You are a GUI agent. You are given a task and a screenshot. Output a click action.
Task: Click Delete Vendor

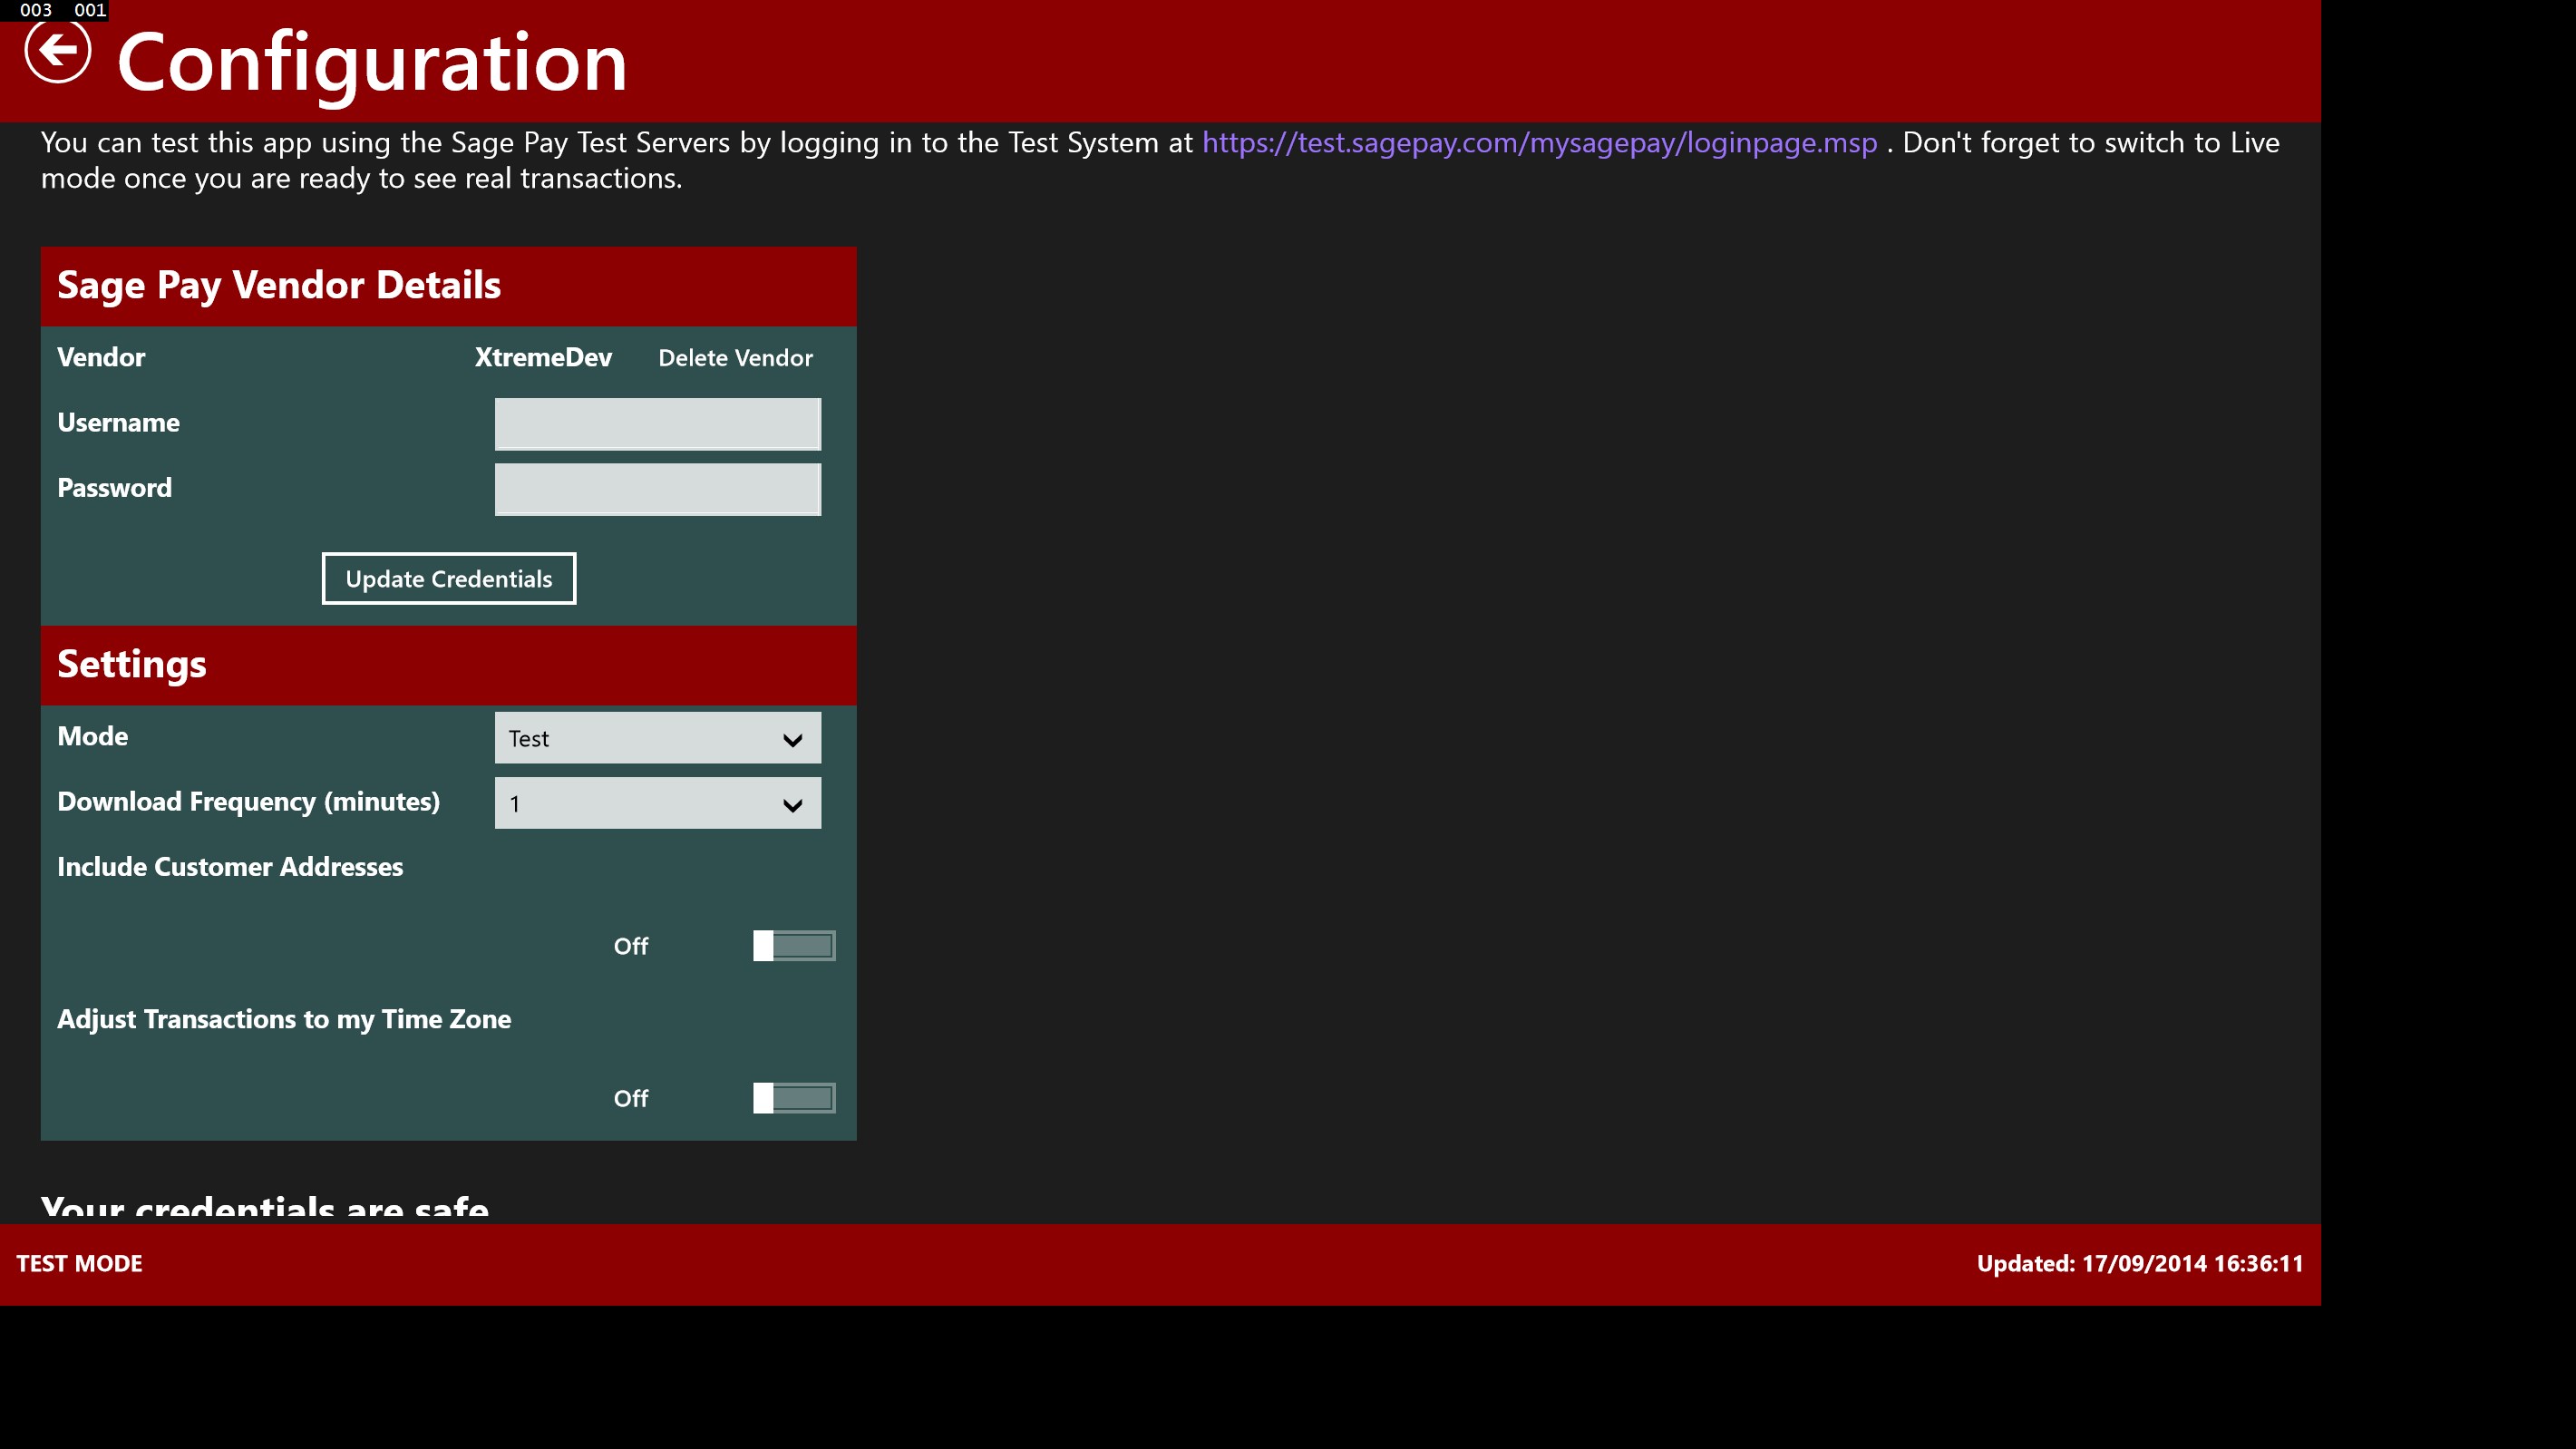point(735,358)
